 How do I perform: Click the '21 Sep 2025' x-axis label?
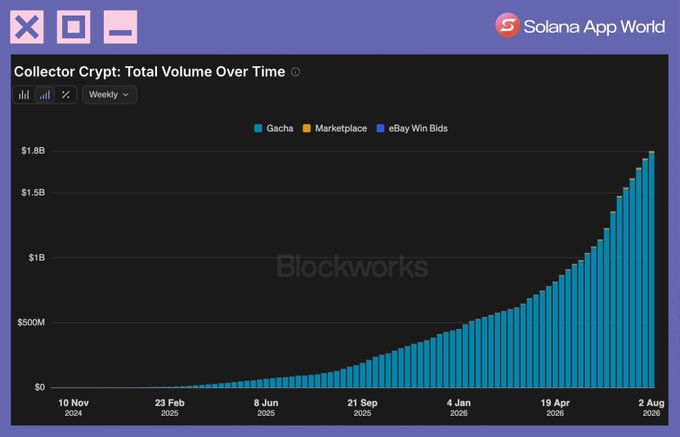click(x=362, y=408)
